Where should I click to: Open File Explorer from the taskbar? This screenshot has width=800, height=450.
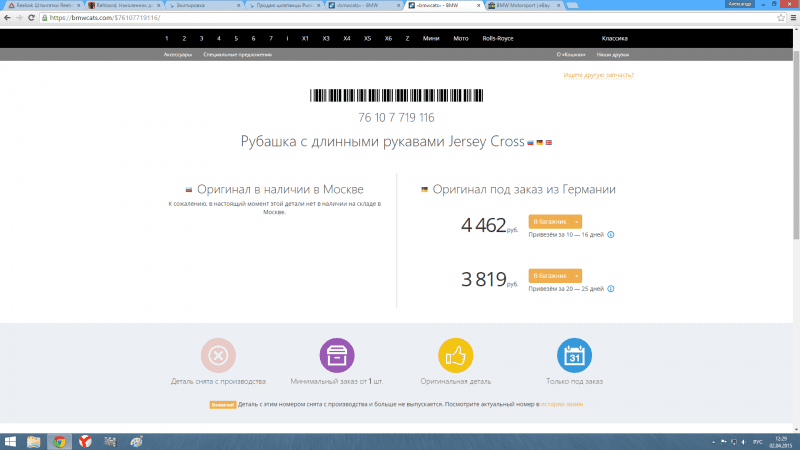pos(34,442)
